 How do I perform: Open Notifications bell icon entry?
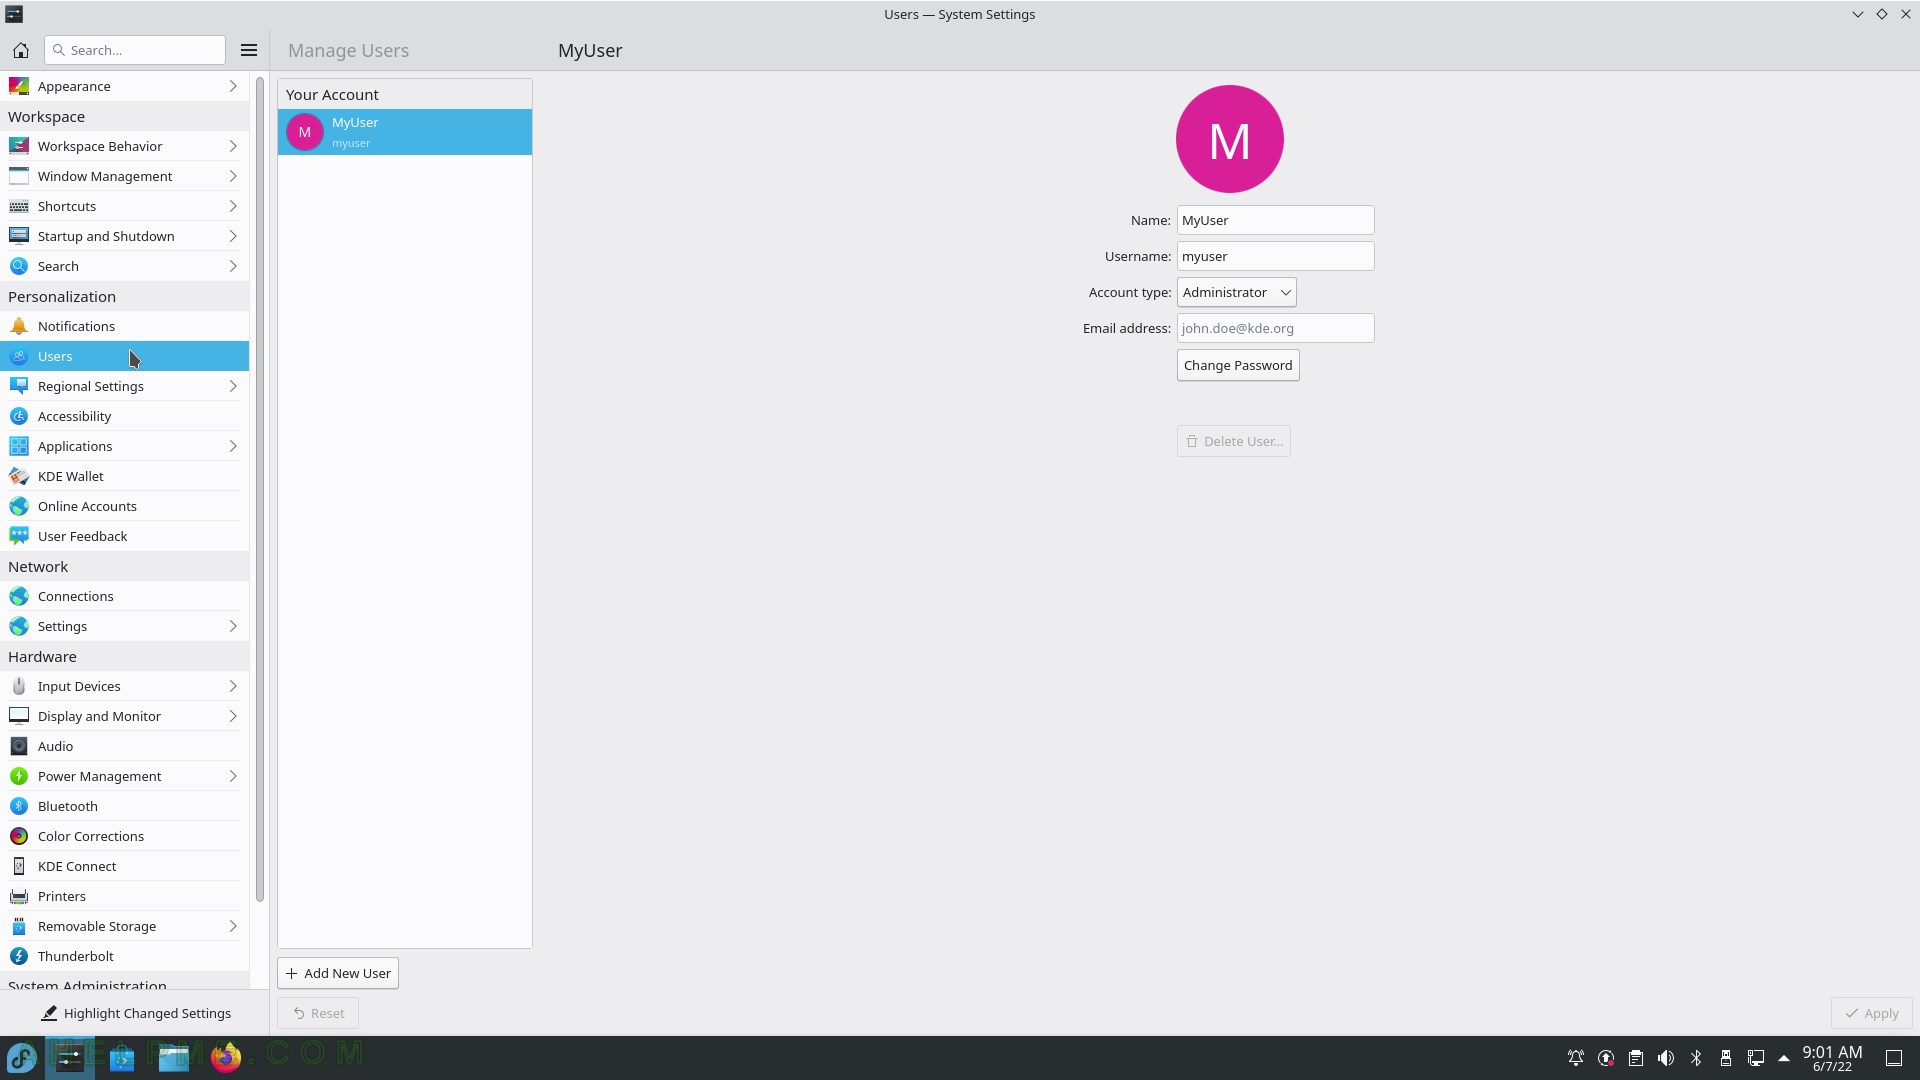(19, 326)
